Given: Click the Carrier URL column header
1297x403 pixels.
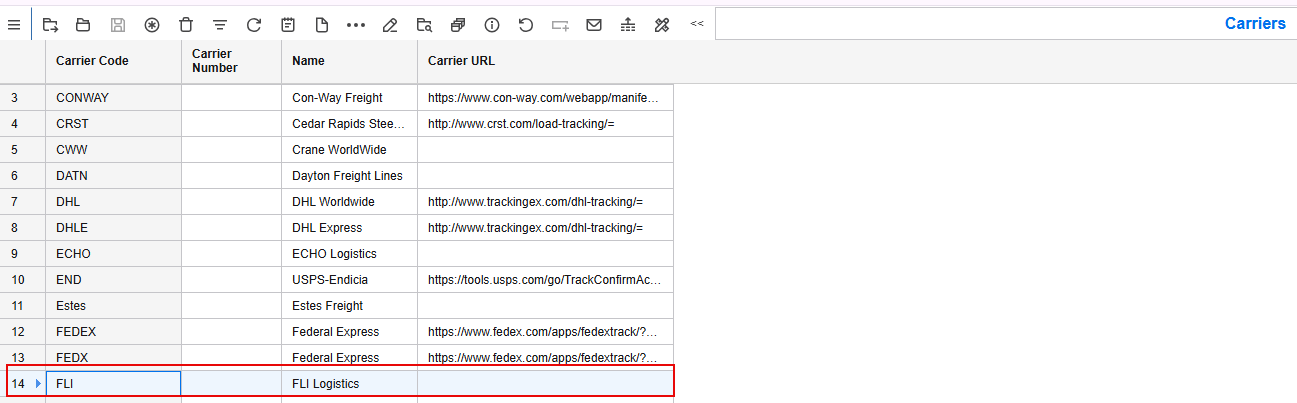Looking at the screenshot, I should (461, 61).
